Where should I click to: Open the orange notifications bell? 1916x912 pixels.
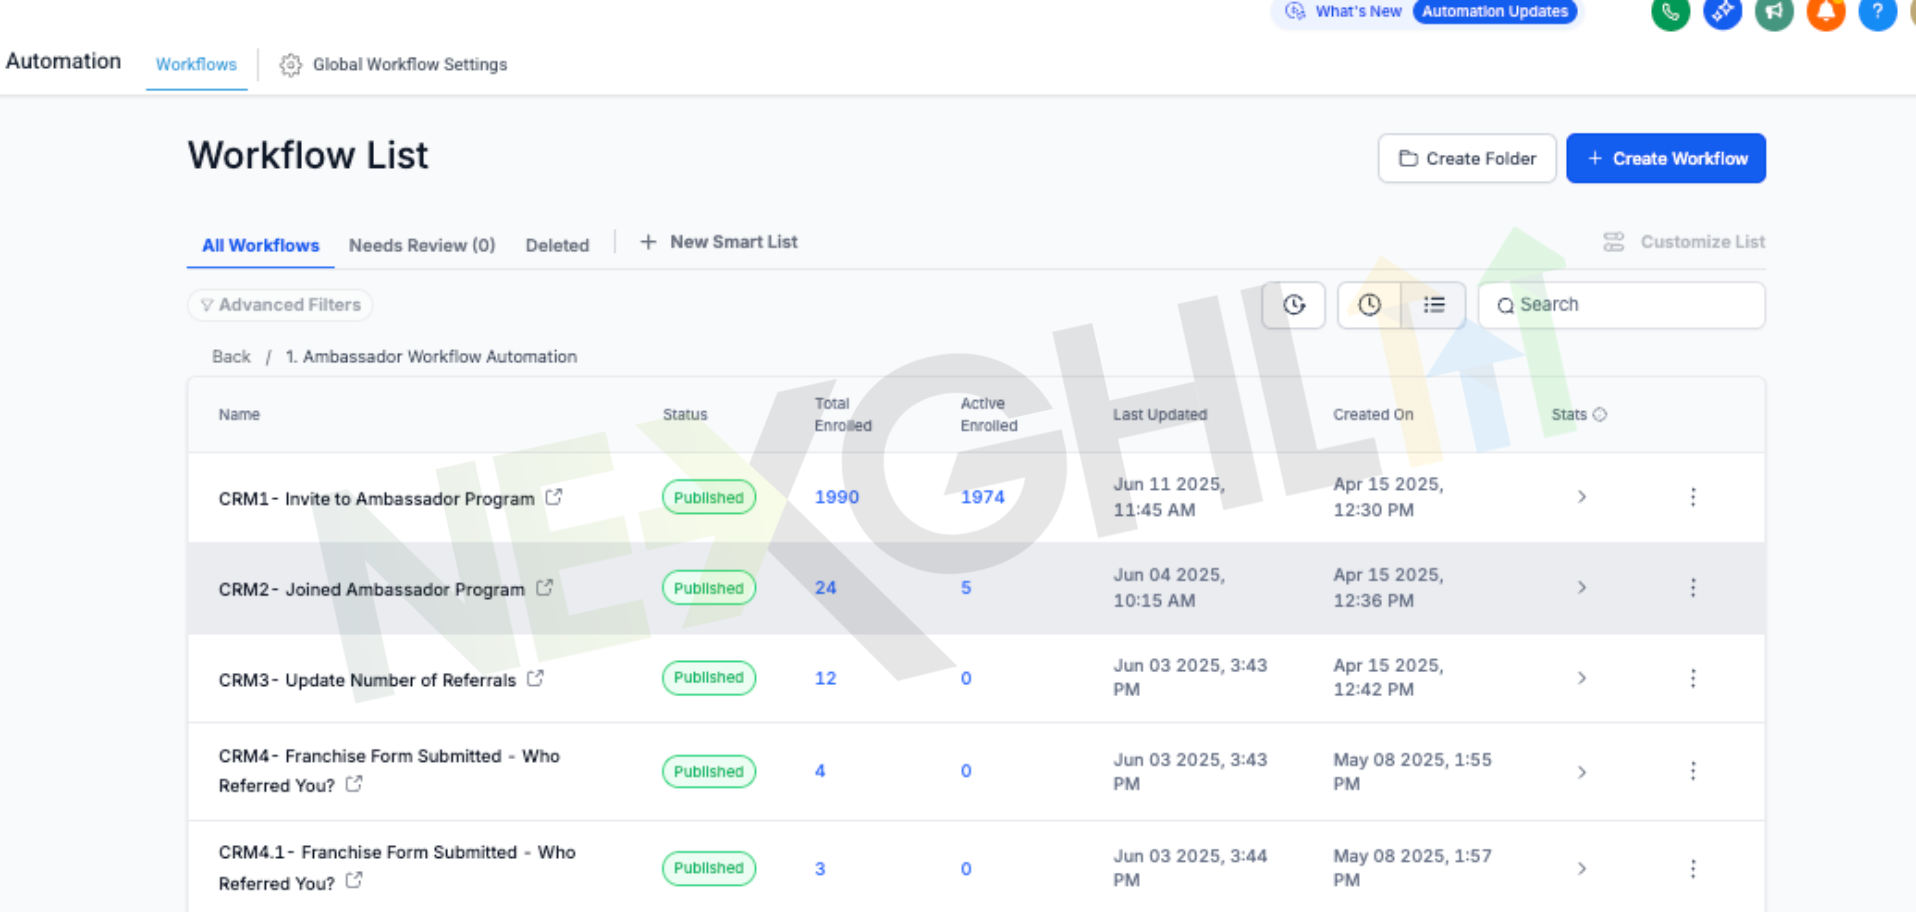click(x=1825, y=13)
